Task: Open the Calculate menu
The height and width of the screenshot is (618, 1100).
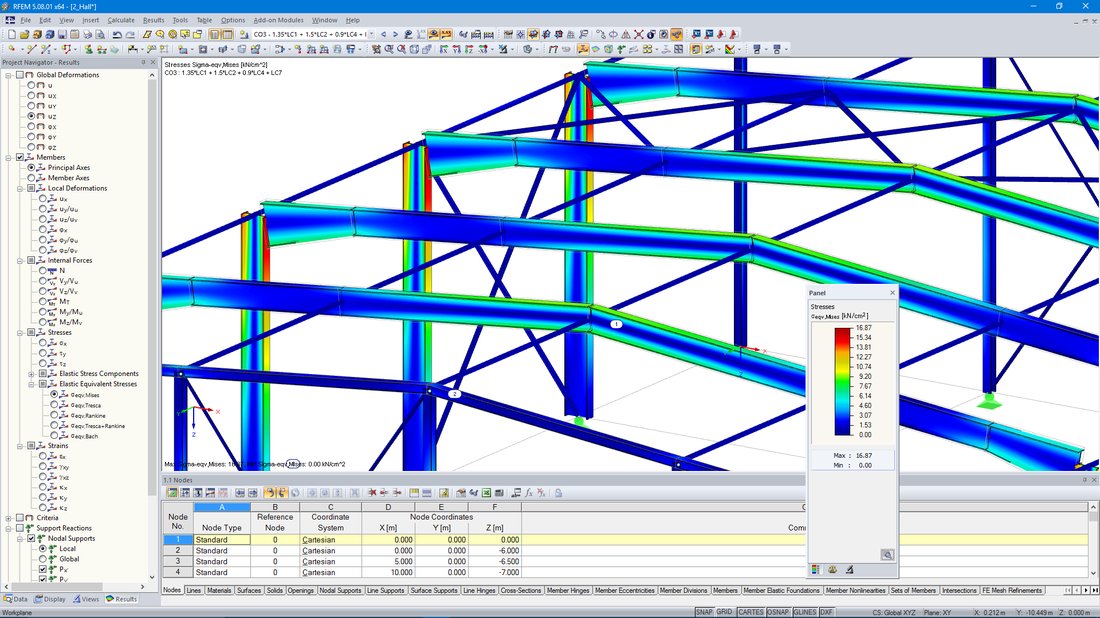Action: click(x=121, y=20)
